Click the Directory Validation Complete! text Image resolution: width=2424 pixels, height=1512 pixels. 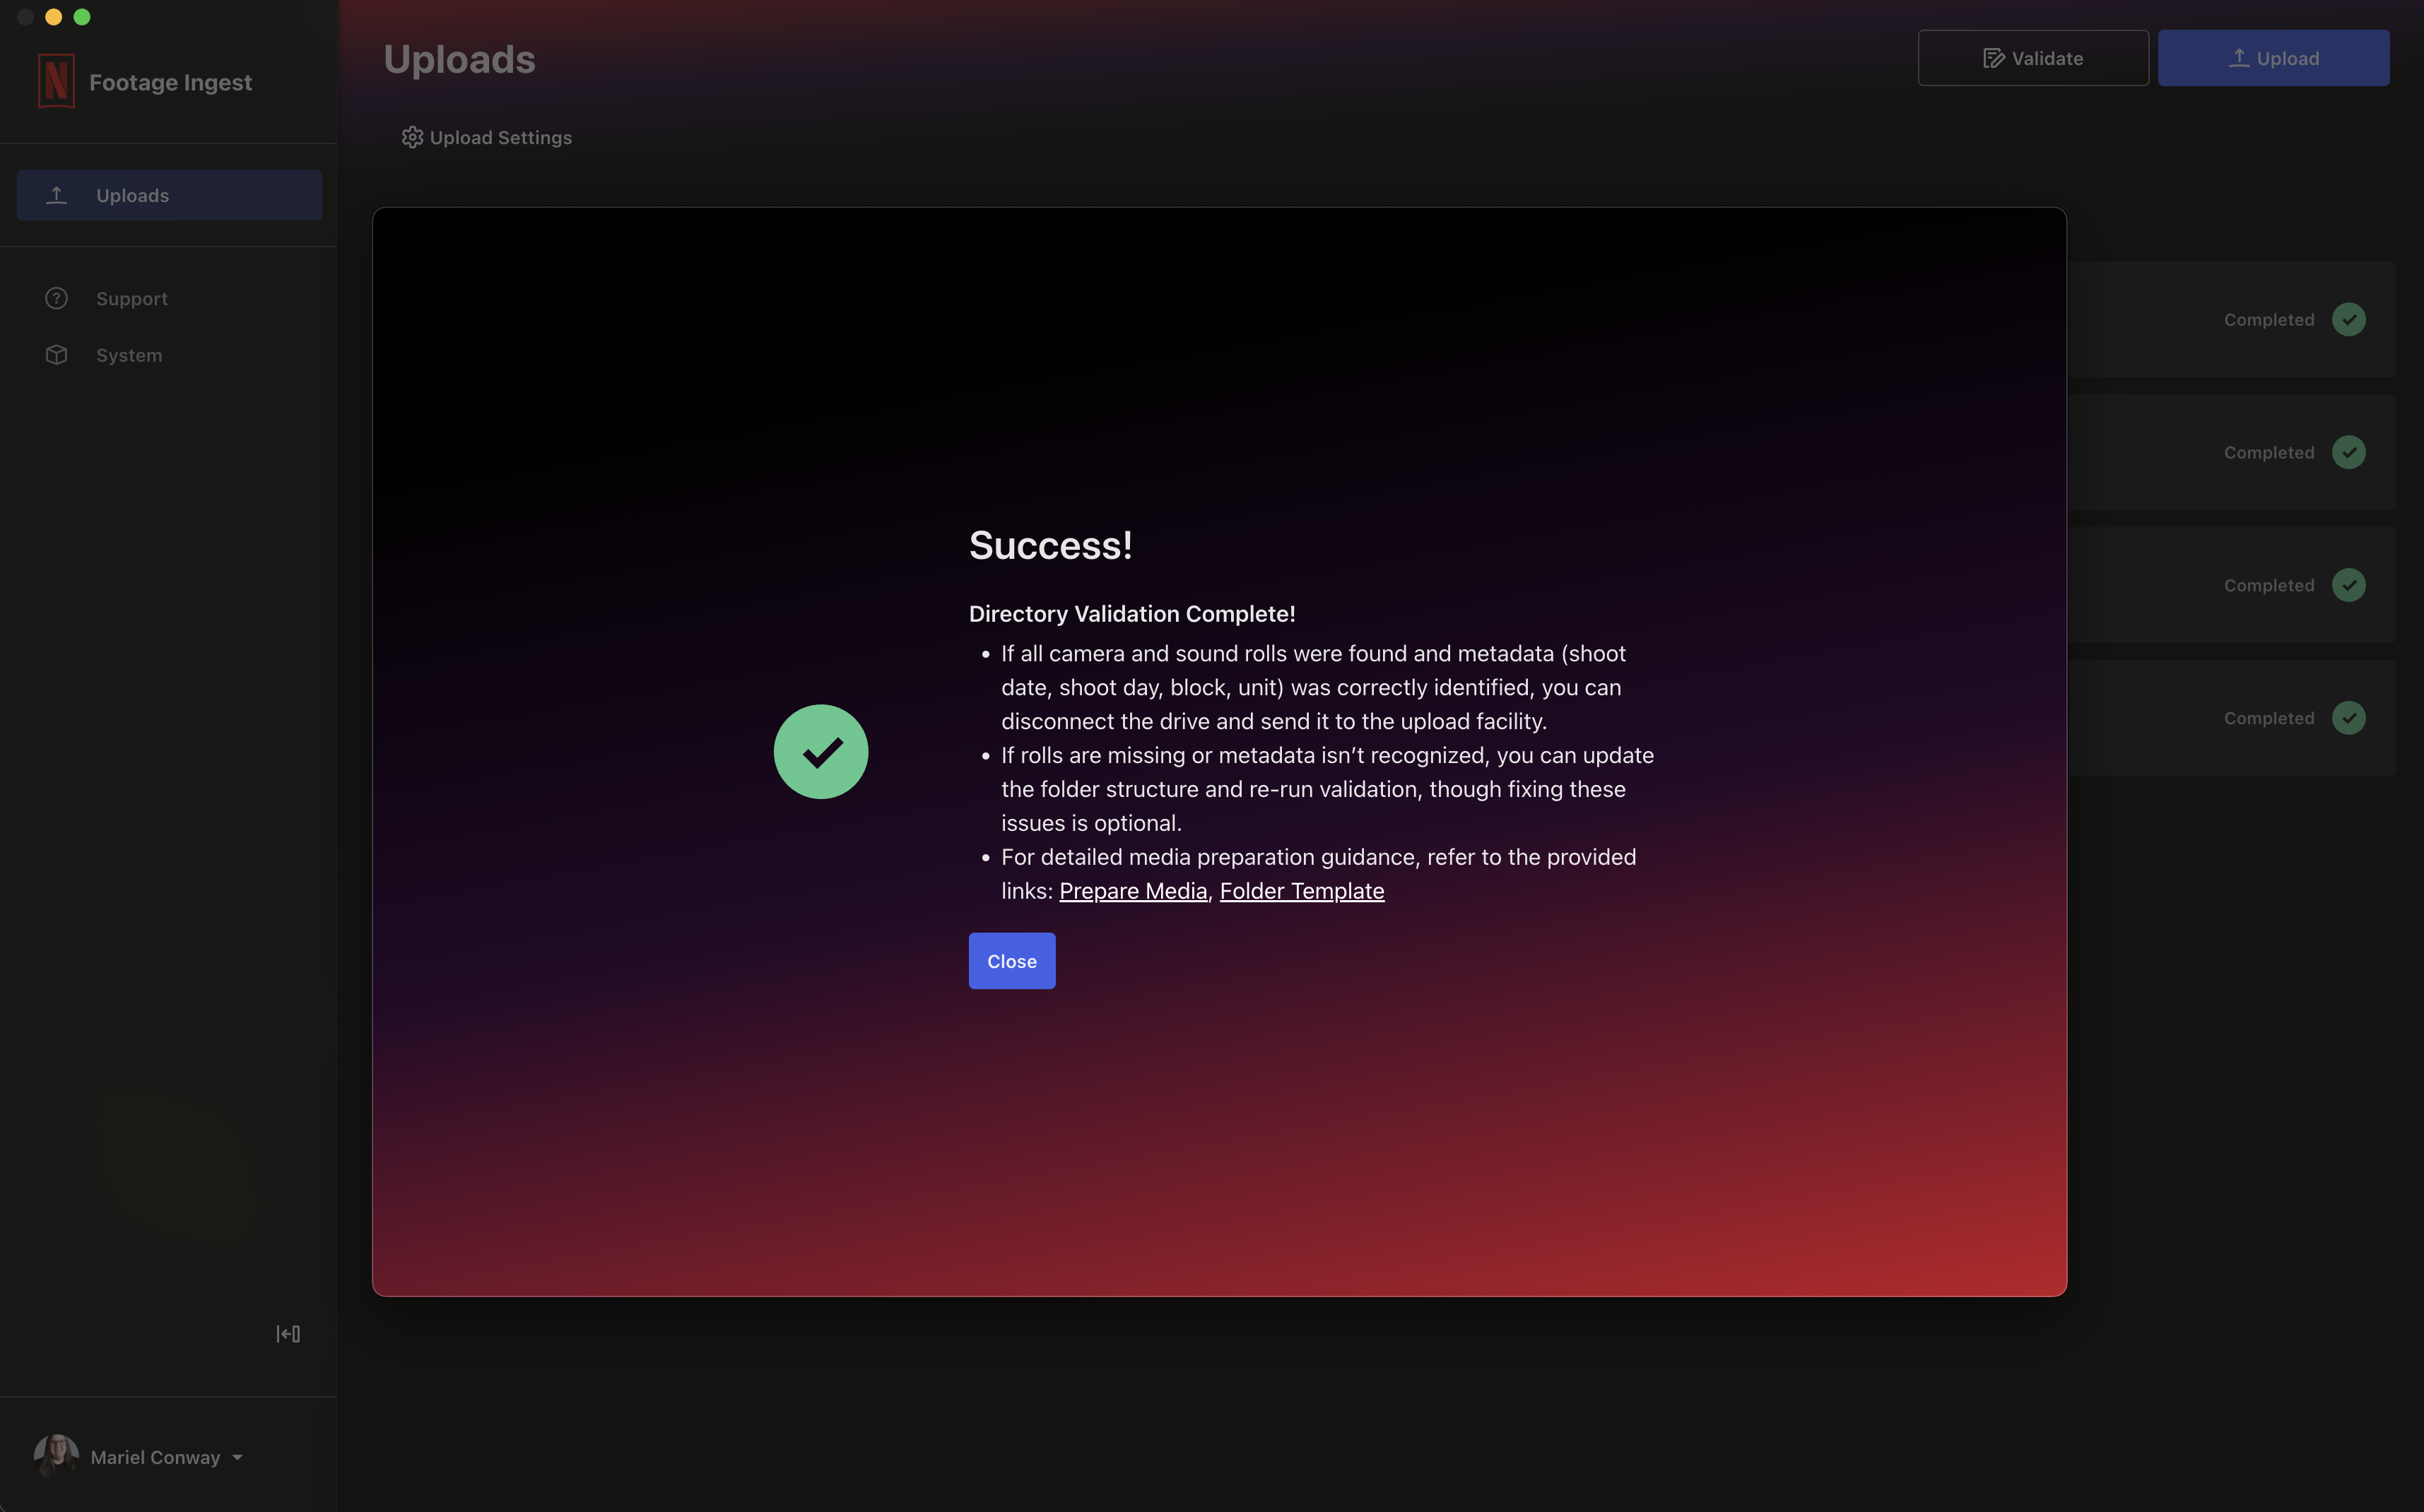(x=1132, y=614)
